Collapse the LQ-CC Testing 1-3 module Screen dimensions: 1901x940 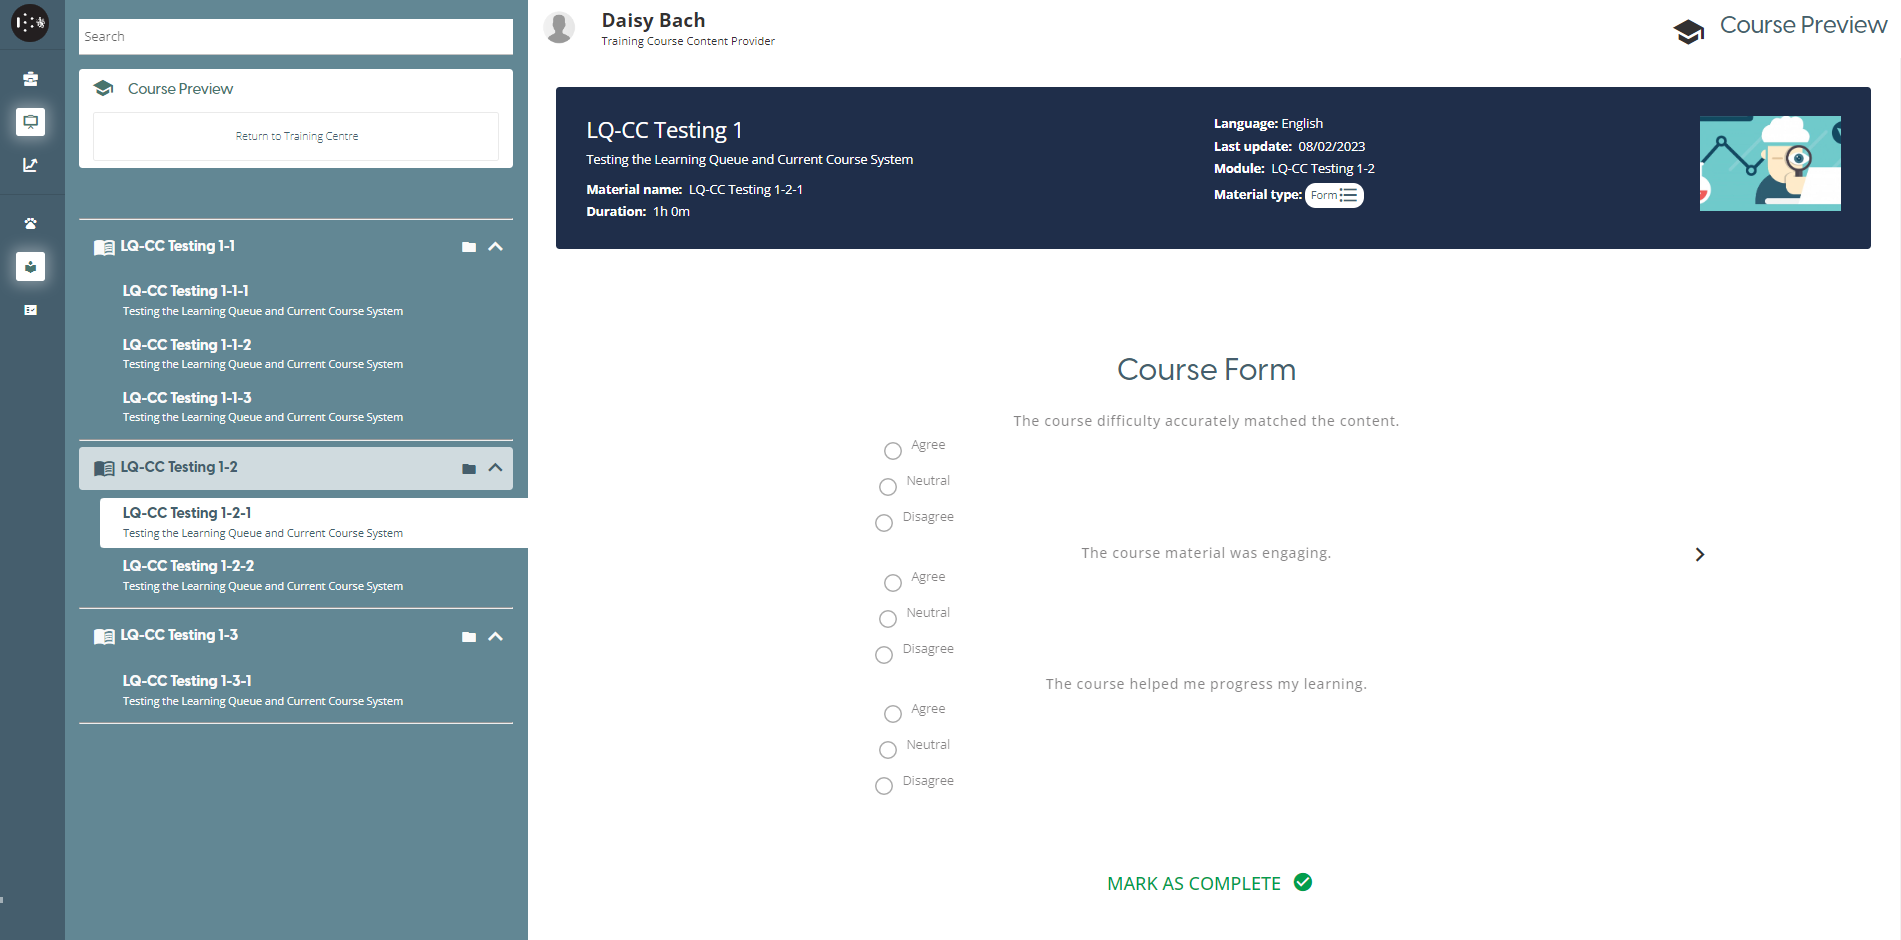[x=495, y=637]
